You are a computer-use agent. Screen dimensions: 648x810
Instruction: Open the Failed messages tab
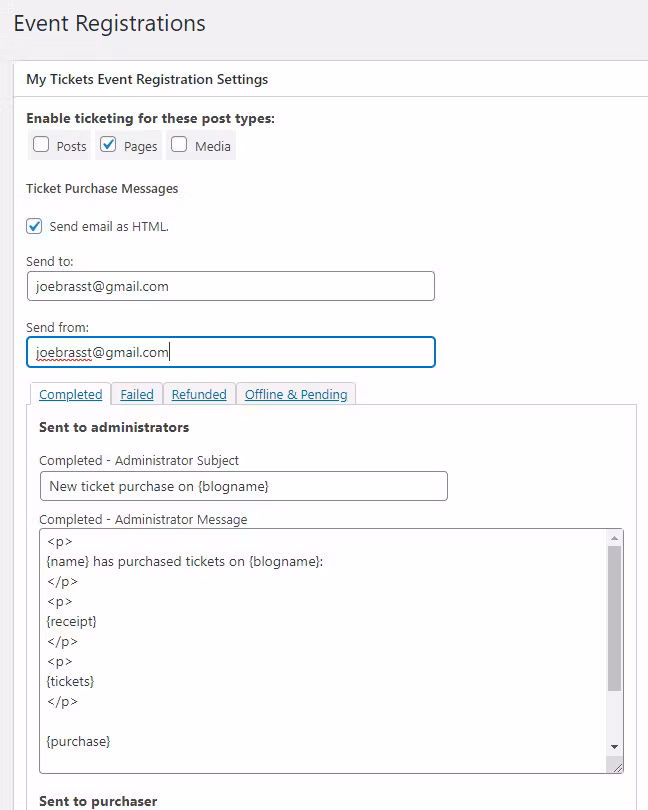coord(137,395)
